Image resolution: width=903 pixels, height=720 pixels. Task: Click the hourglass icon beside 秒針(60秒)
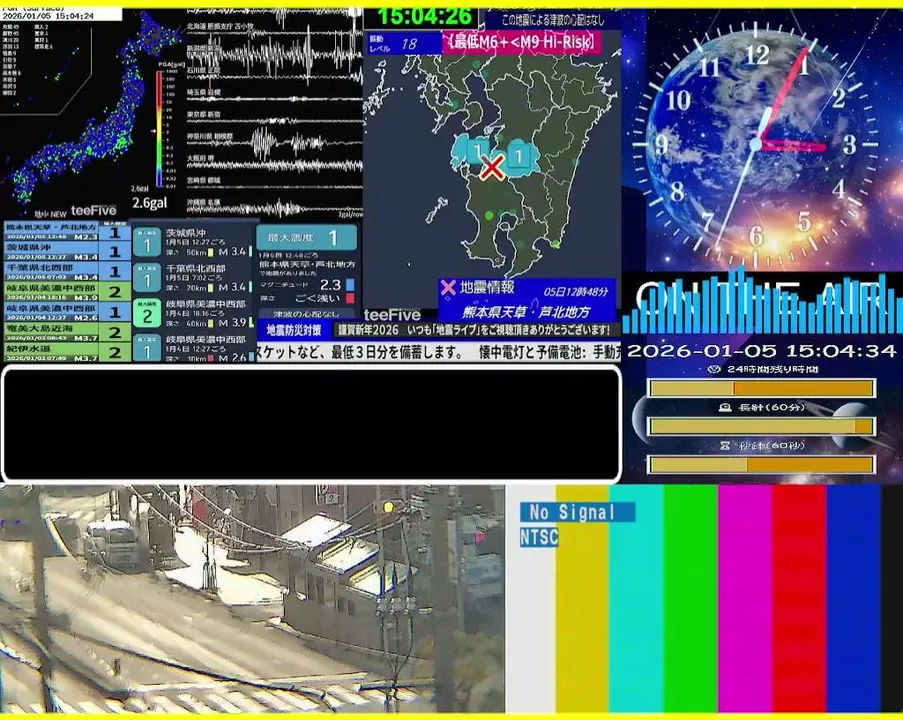pyautogui.click(x=725, y=445)
